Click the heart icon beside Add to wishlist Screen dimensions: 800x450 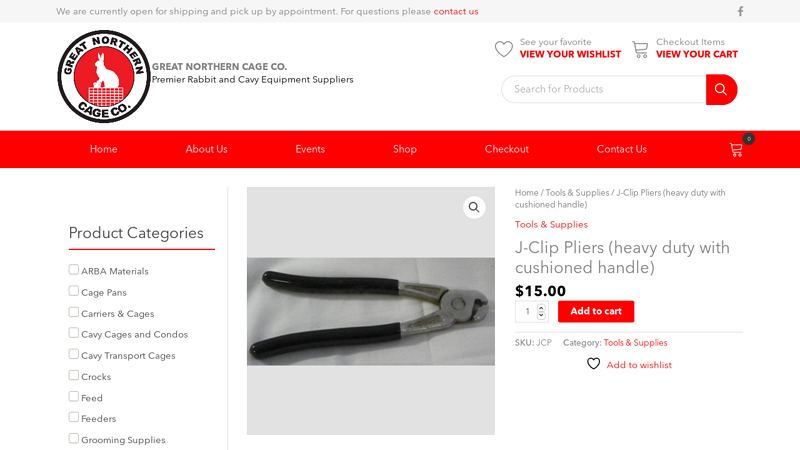click(x=594, y=364)
